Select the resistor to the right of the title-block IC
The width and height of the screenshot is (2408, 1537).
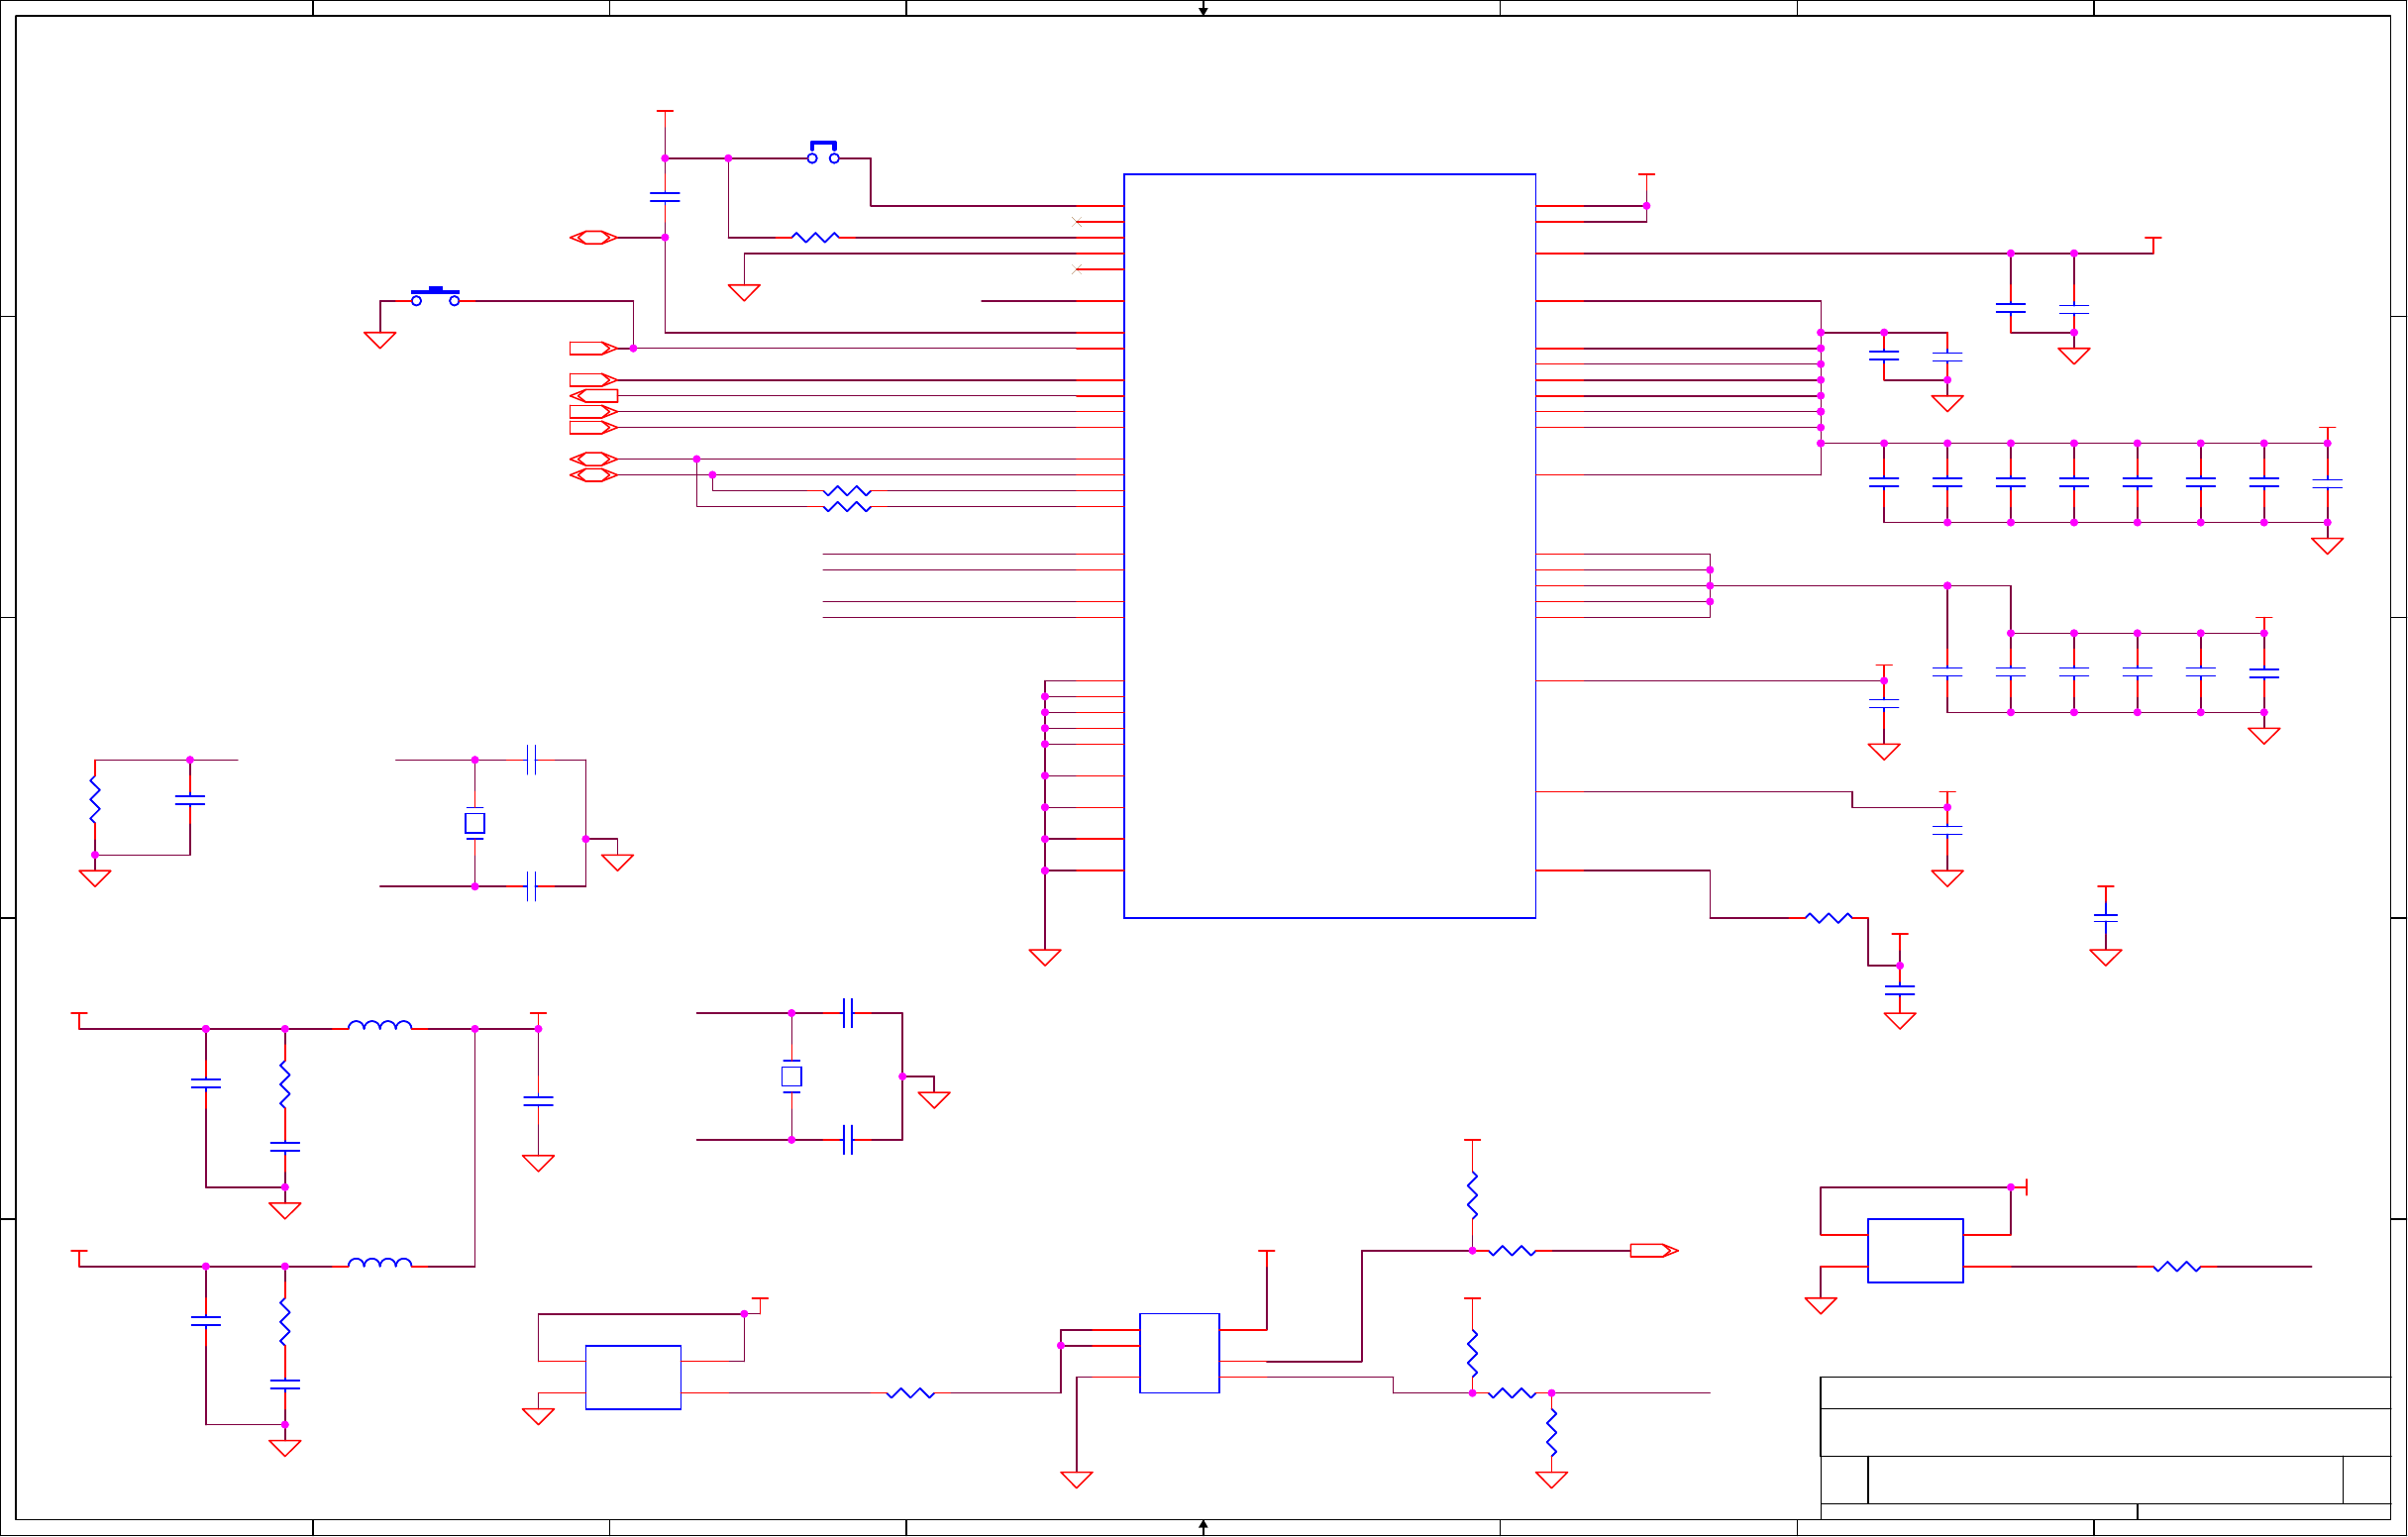[x=2177, y=1267]
